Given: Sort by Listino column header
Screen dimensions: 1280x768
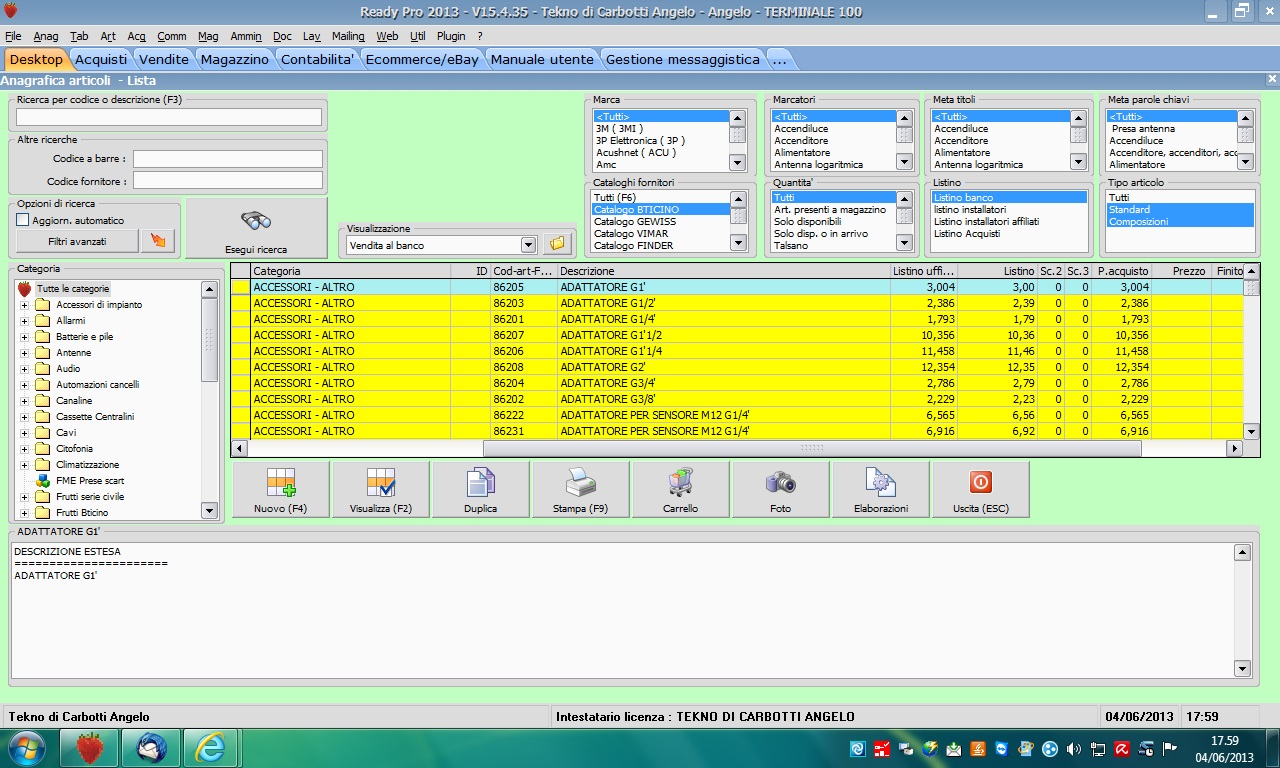Looking at the screenshot, I should [997, 271].
